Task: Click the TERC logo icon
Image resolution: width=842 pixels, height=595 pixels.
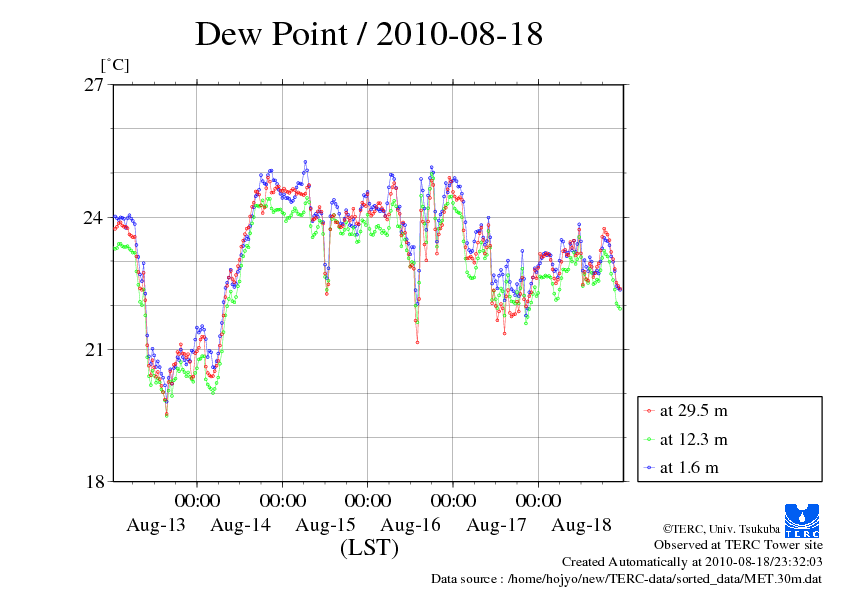Action: (x=802, y=521)
